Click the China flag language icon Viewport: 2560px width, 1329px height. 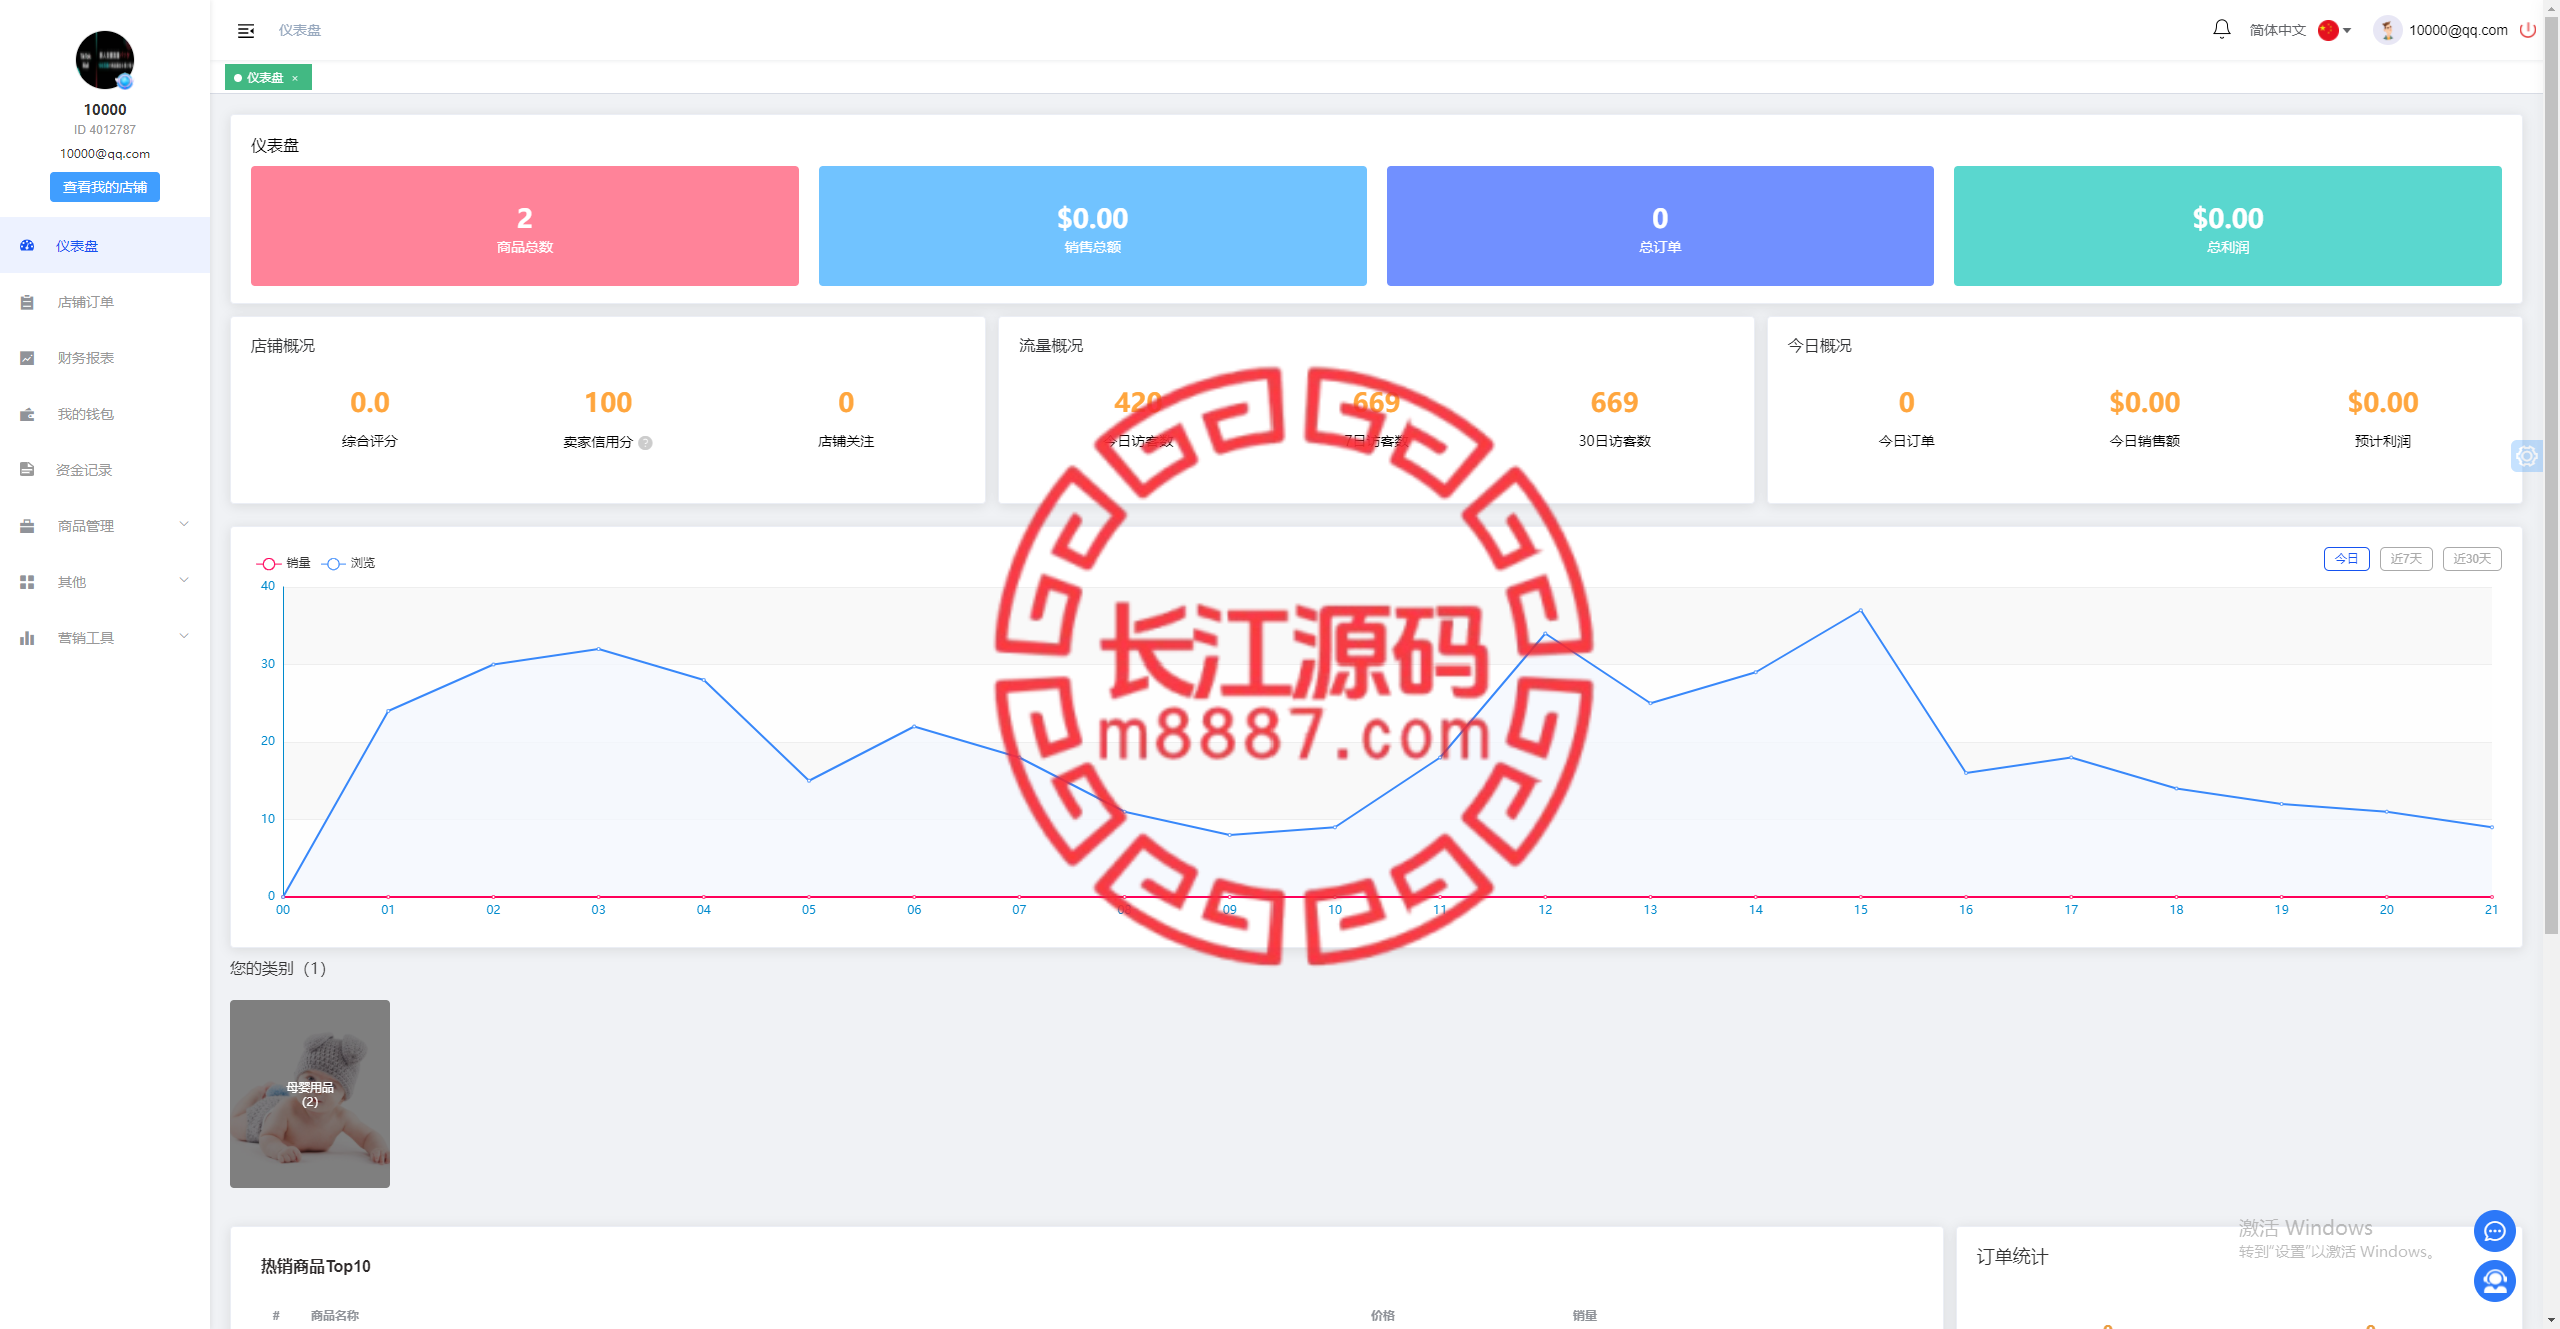[2328, 30]
